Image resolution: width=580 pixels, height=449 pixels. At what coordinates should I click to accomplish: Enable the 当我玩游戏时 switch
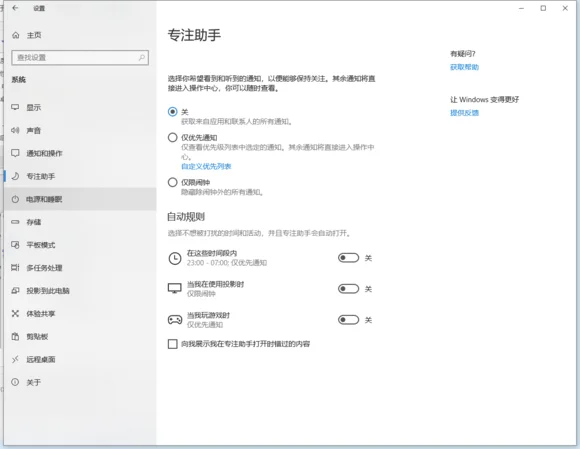348,320
